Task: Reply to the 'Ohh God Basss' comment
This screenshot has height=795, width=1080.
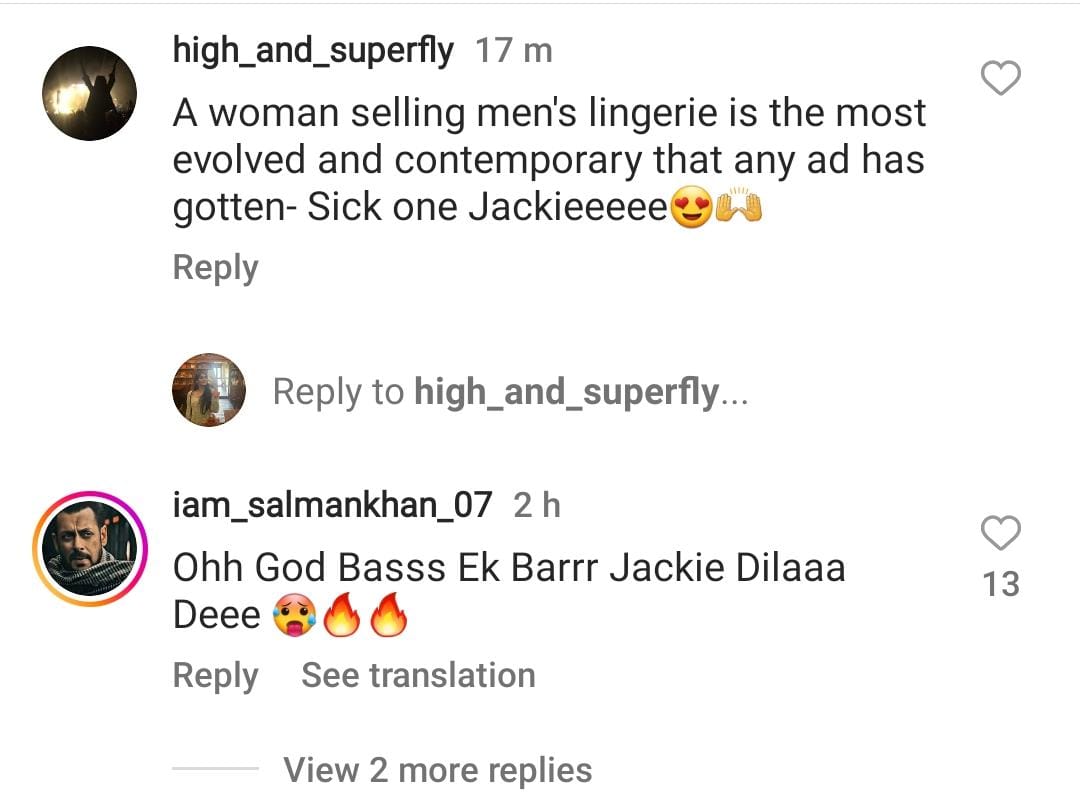Action: point(216,675)
